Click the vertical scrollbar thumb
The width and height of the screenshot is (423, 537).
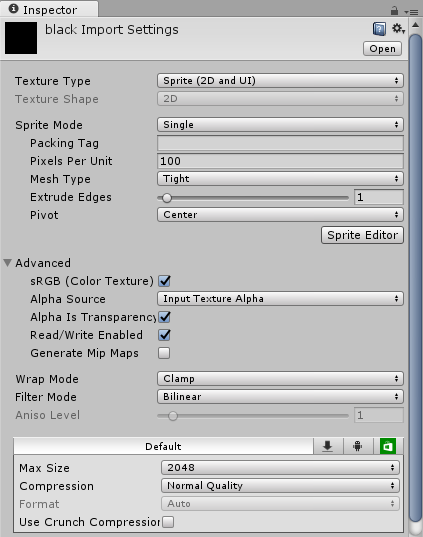416,277
